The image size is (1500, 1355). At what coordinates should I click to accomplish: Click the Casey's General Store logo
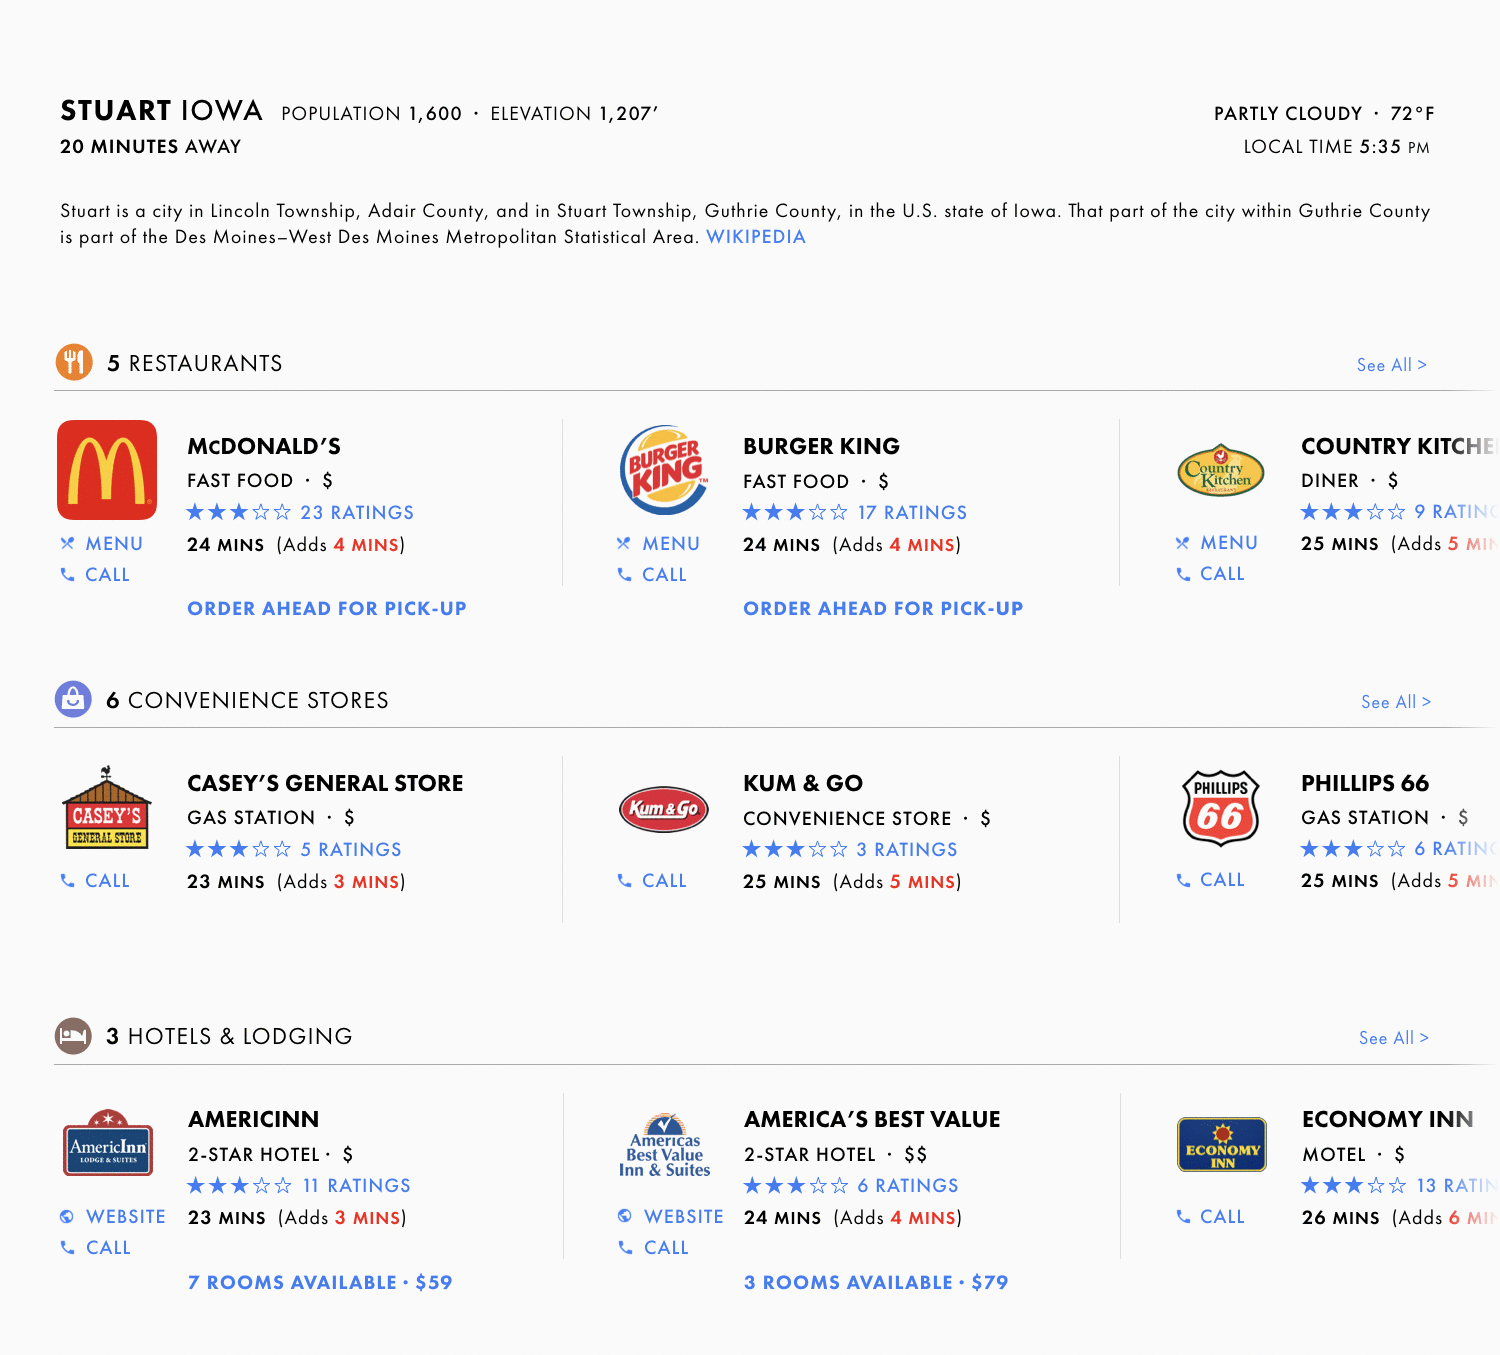(x=107, y=808)
